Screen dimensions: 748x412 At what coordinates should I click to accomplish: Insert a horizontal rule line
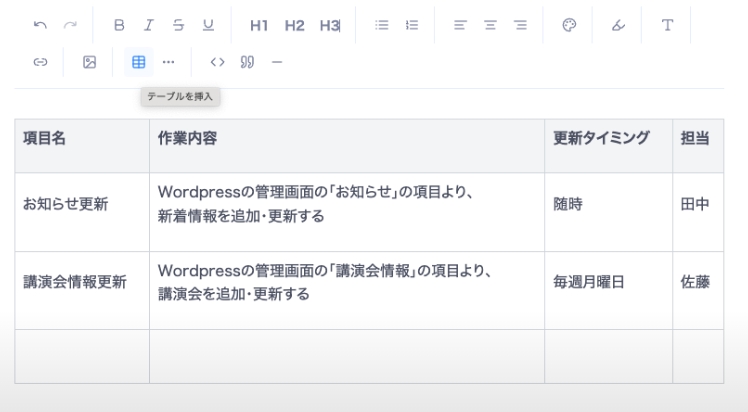point(277,62)
